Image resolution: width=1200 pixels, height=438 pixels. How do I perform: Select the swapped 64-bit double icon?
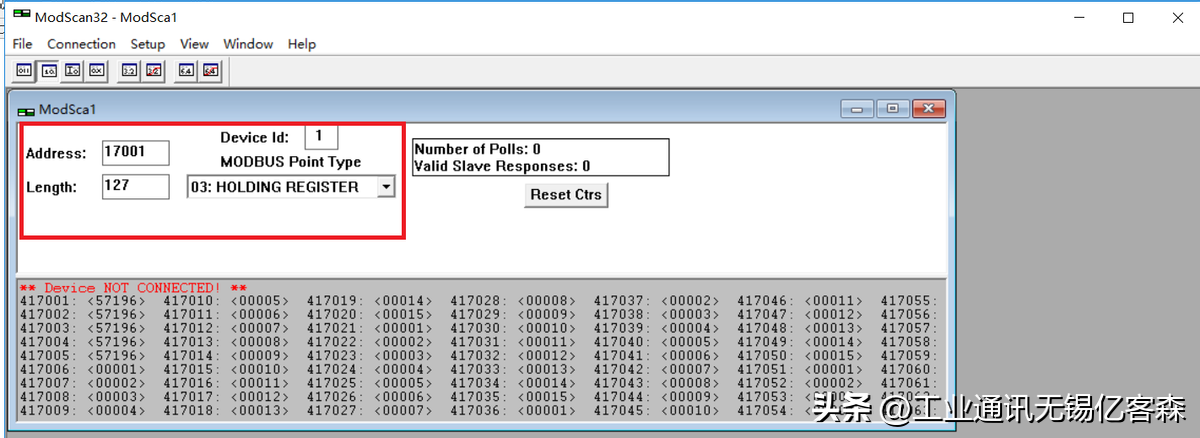tap(210, 71)
